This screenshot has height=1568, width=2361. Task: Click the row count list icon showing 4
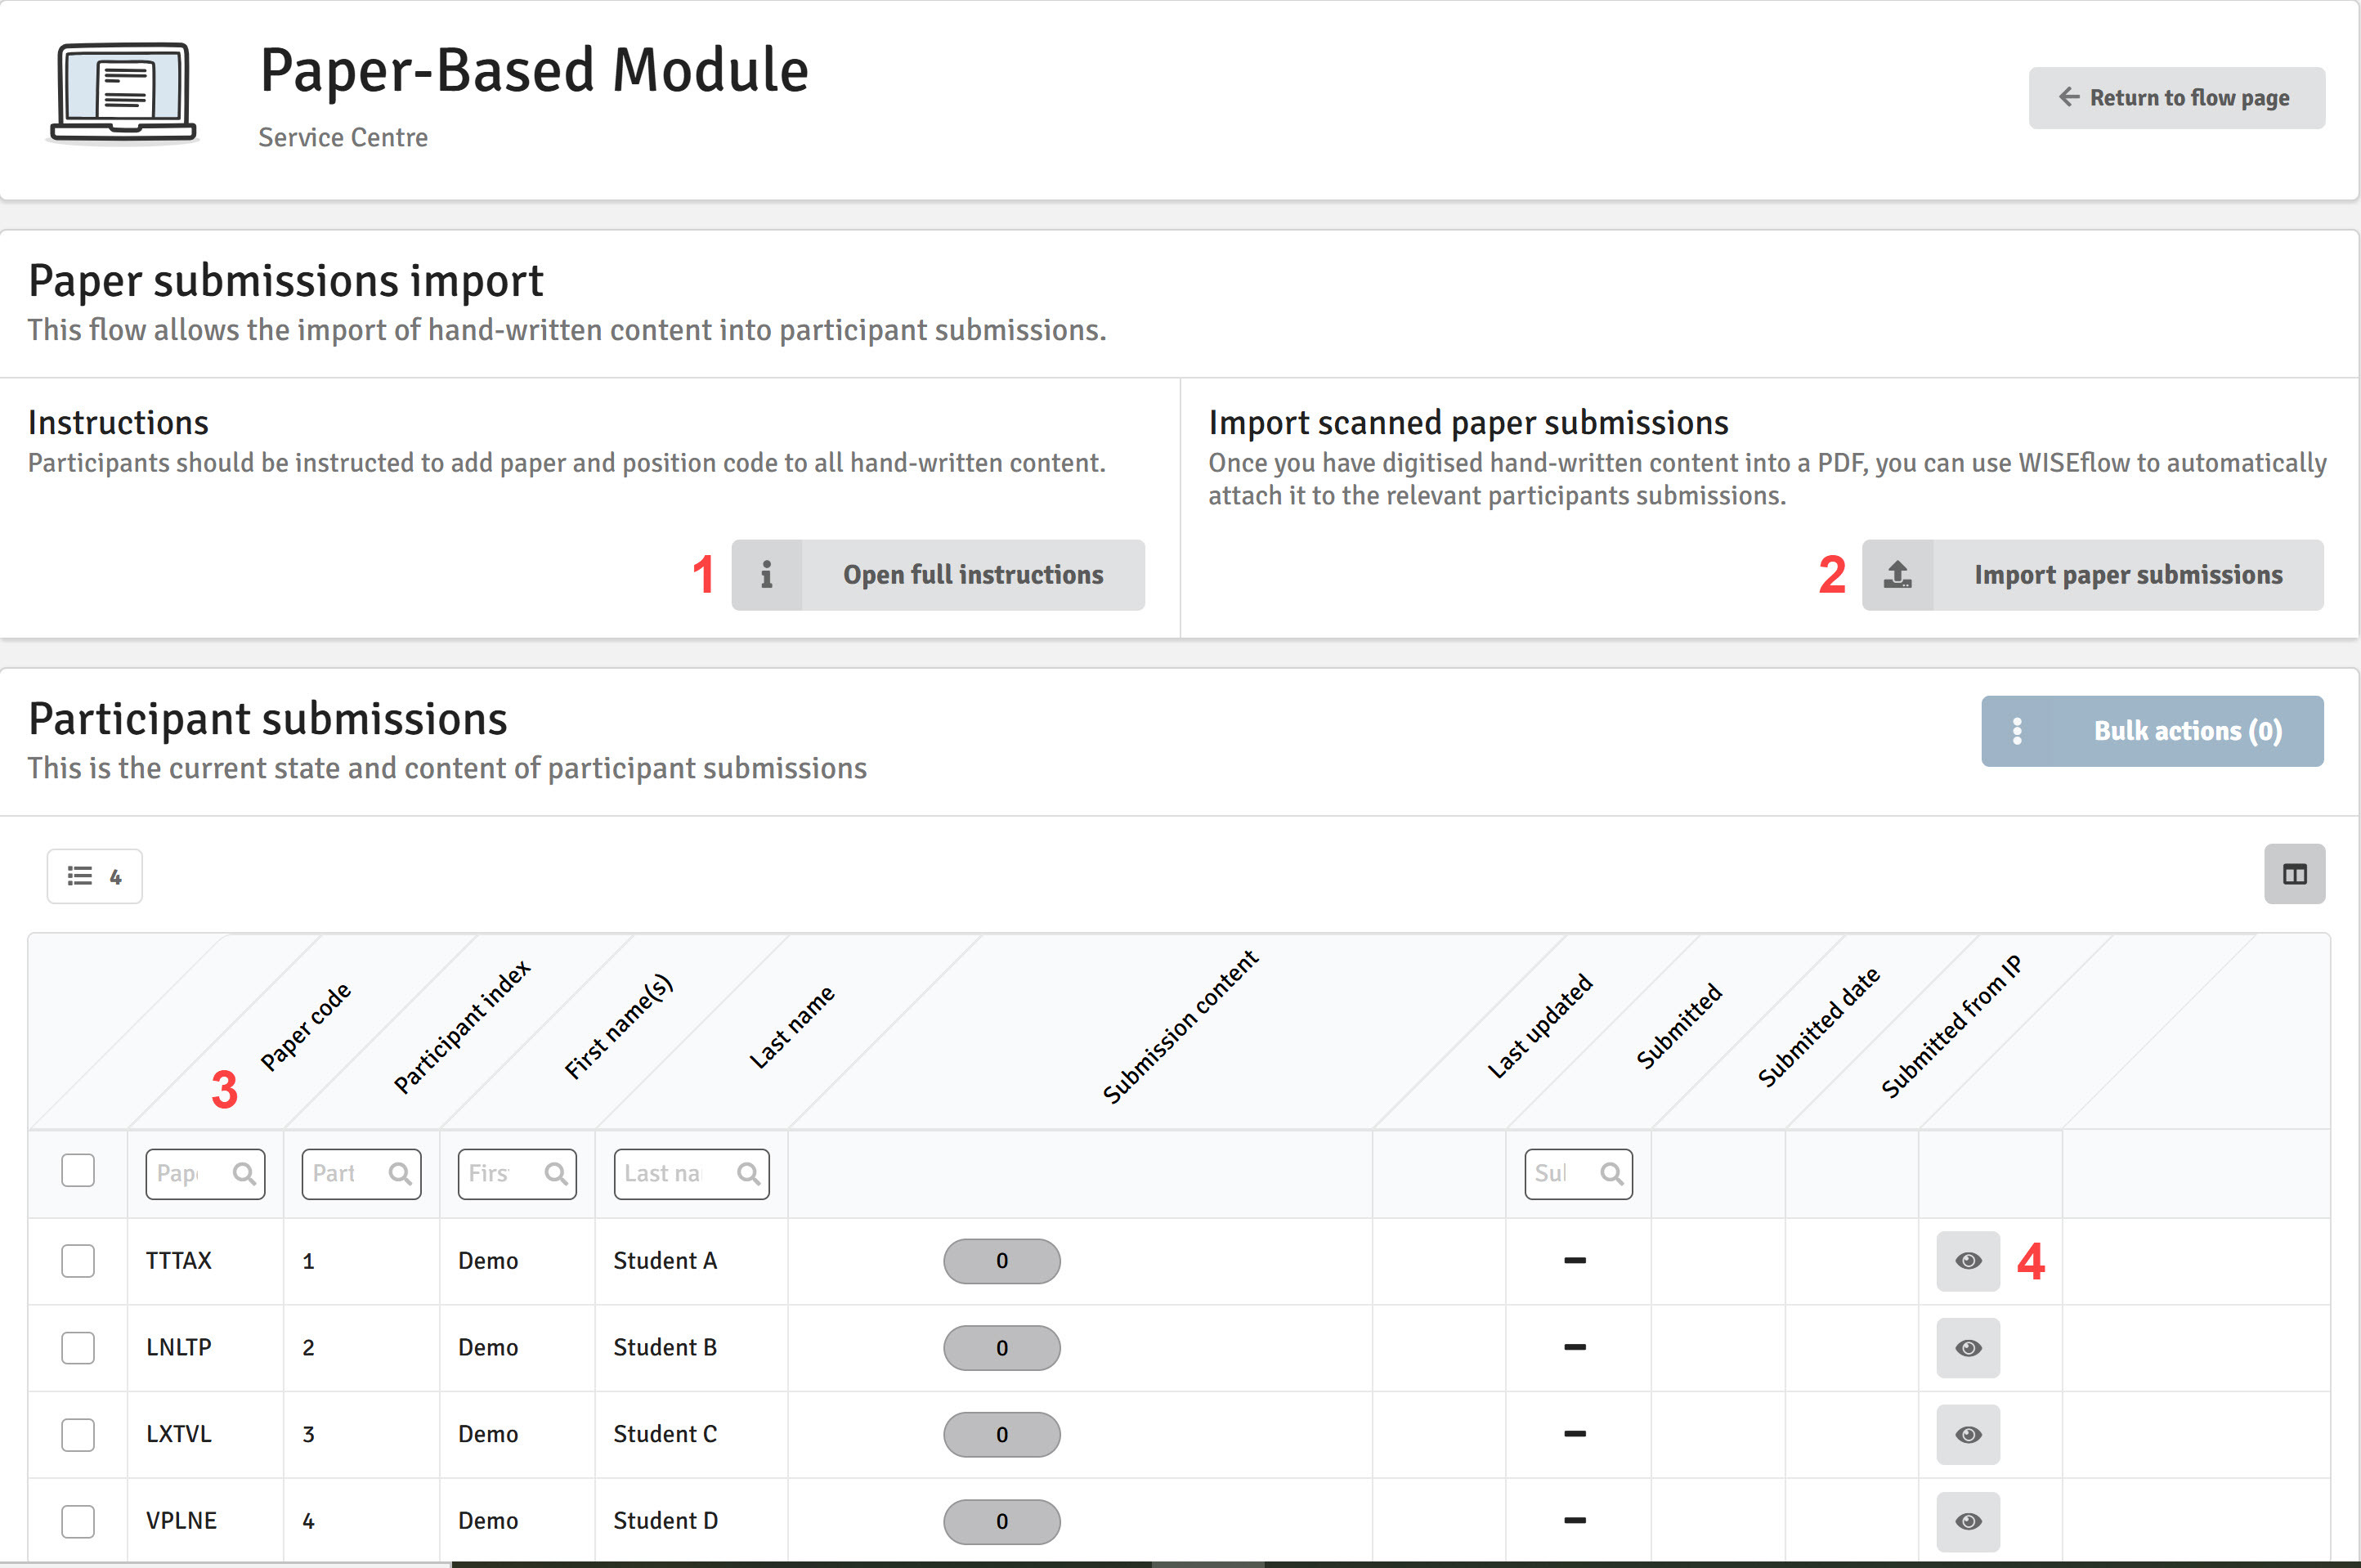95,877
